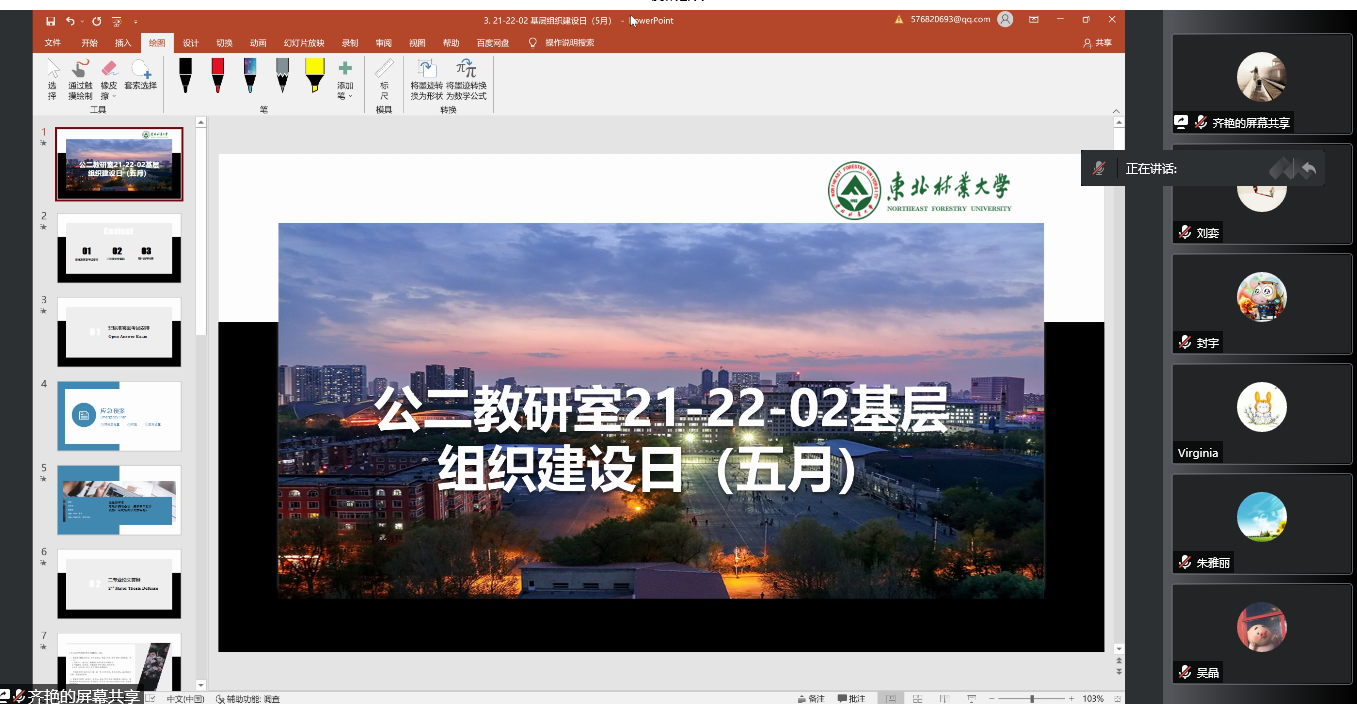Select slide 4 thumbnail in panel
This screenshot has height=704, width=1357.
point(119,417)
